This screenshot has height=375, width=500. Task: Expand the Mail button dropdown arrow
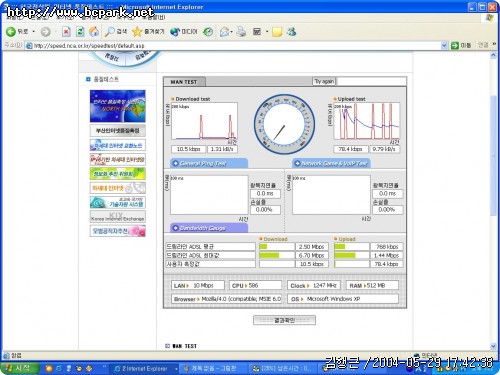click(x=232, y=32)
